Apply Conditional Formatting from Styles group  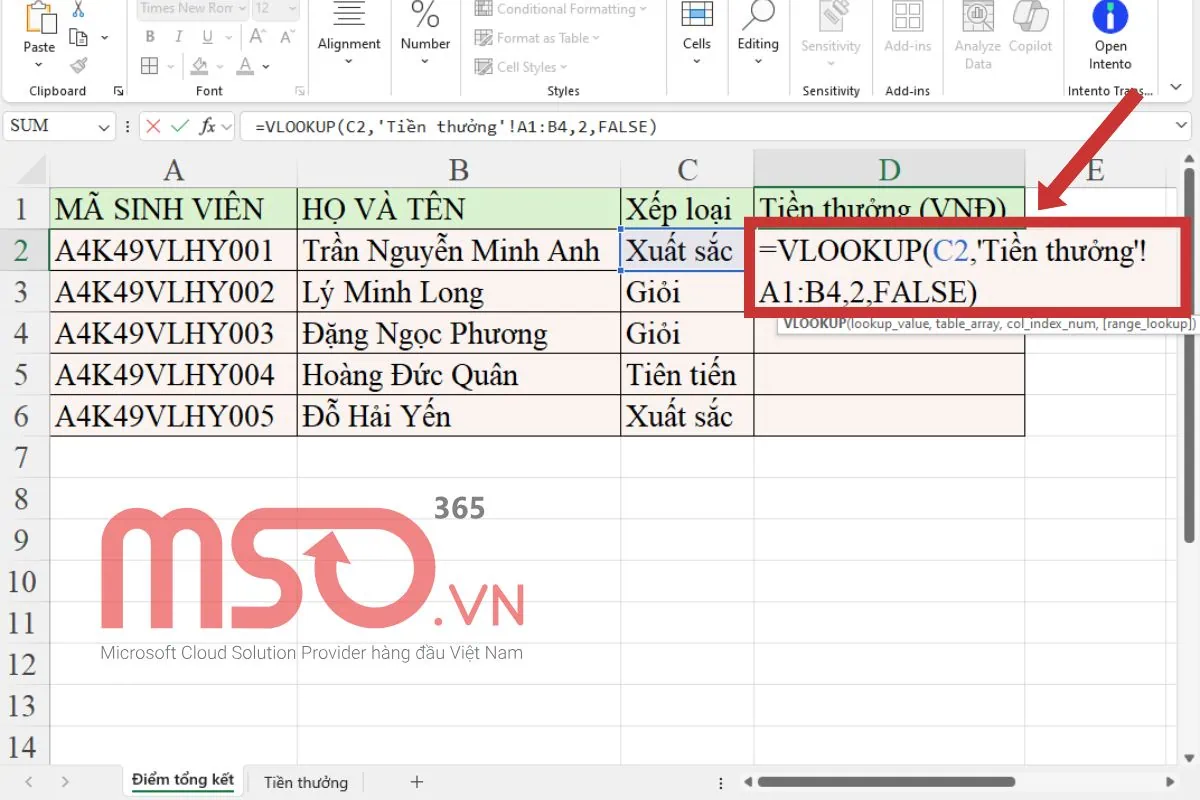[561, 9]
